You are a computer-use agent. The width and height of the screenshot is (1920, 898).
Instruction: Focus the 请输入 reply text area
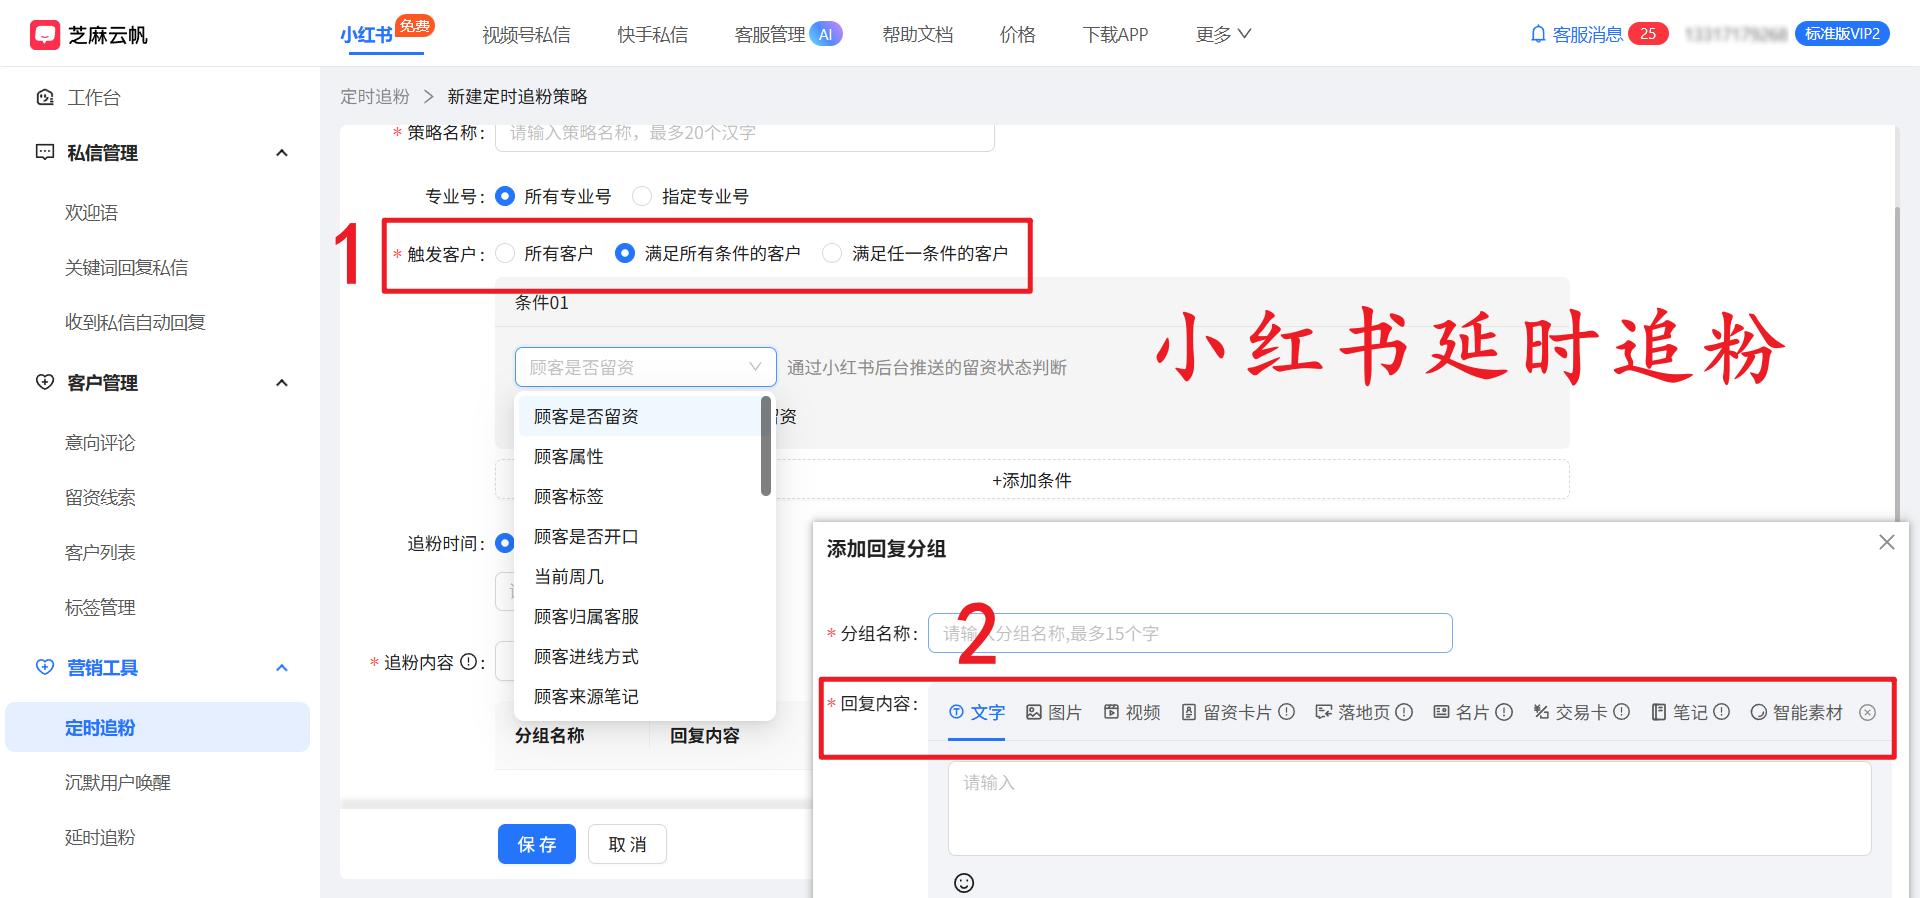(x=1410, y=809)
